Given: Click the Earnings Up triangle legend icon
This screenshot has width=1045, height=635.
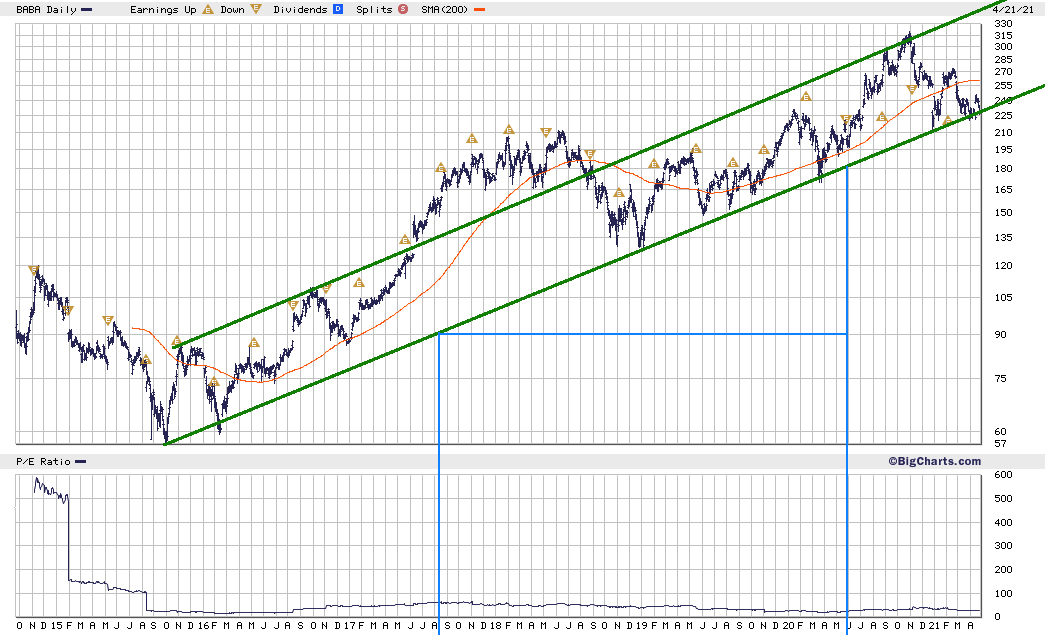Looking at the screenshot, I should coord(208,9).
